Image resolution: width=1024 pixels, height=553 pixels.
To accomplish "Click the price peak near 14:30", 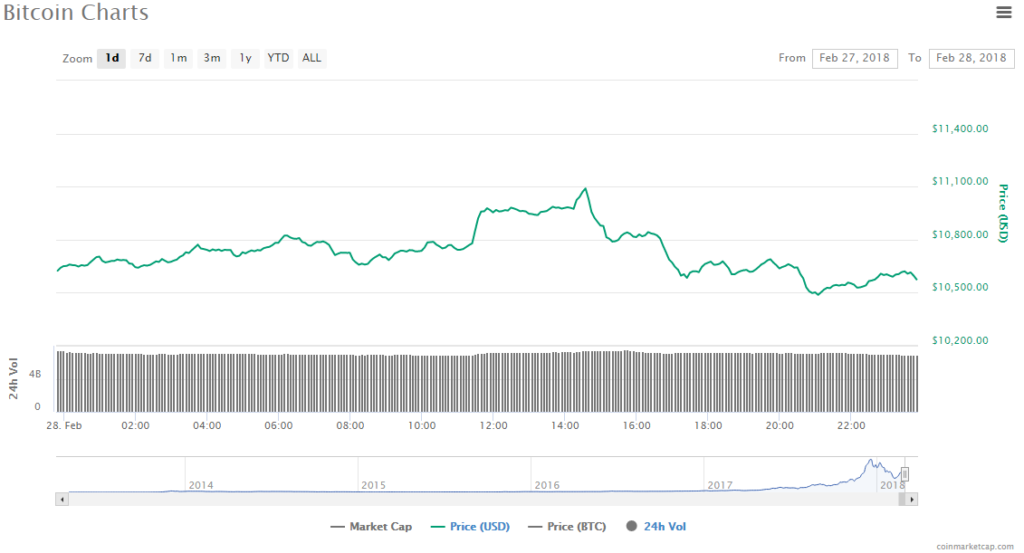I will pos(585,188).
